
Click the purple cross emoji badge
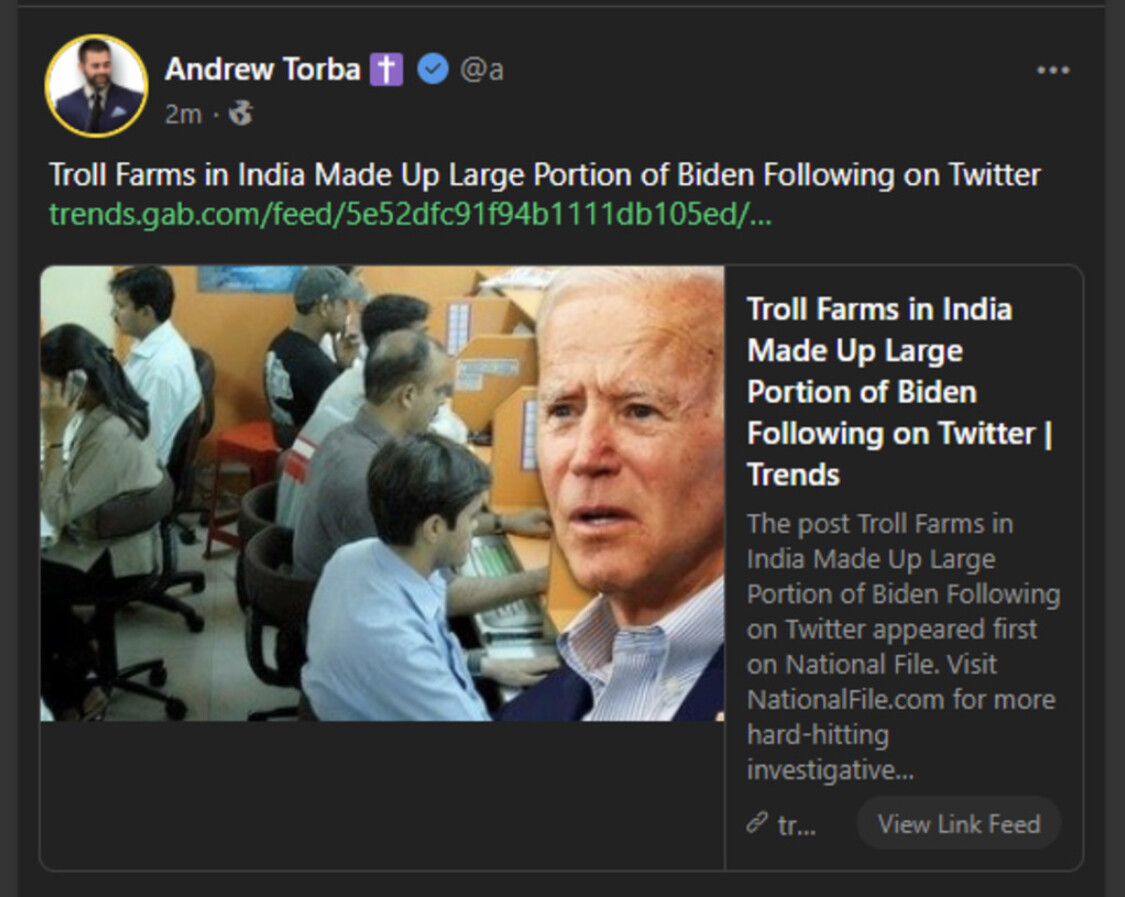[386, 69]
